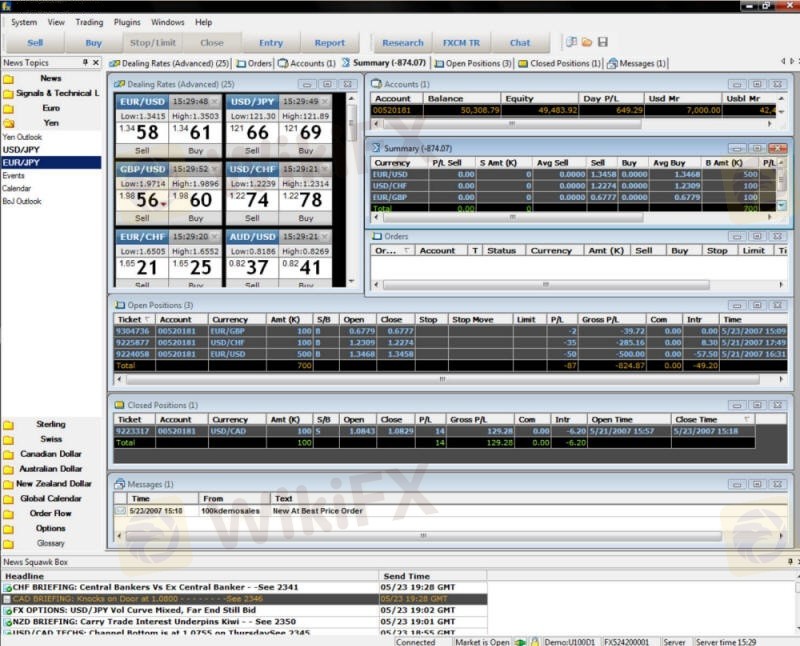Click the Canadian Dollar folder icon
Screen dimensions: 800x646
point(9,454)
